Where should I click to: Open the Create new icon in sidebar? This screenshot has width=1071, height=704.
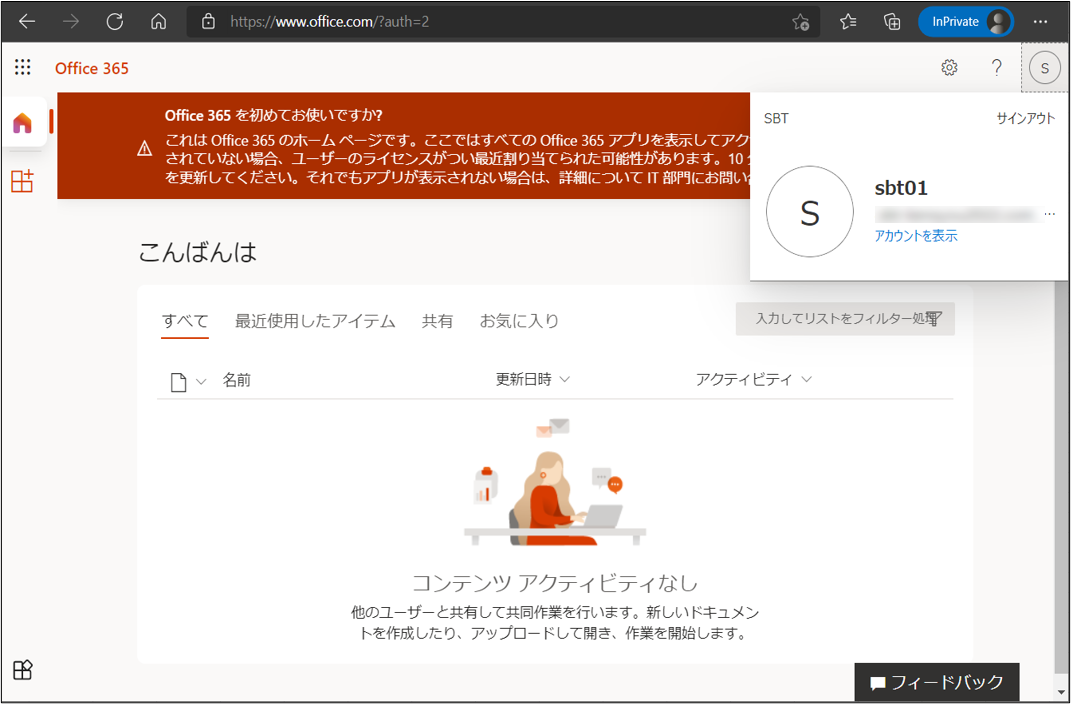tap(22, 181)
